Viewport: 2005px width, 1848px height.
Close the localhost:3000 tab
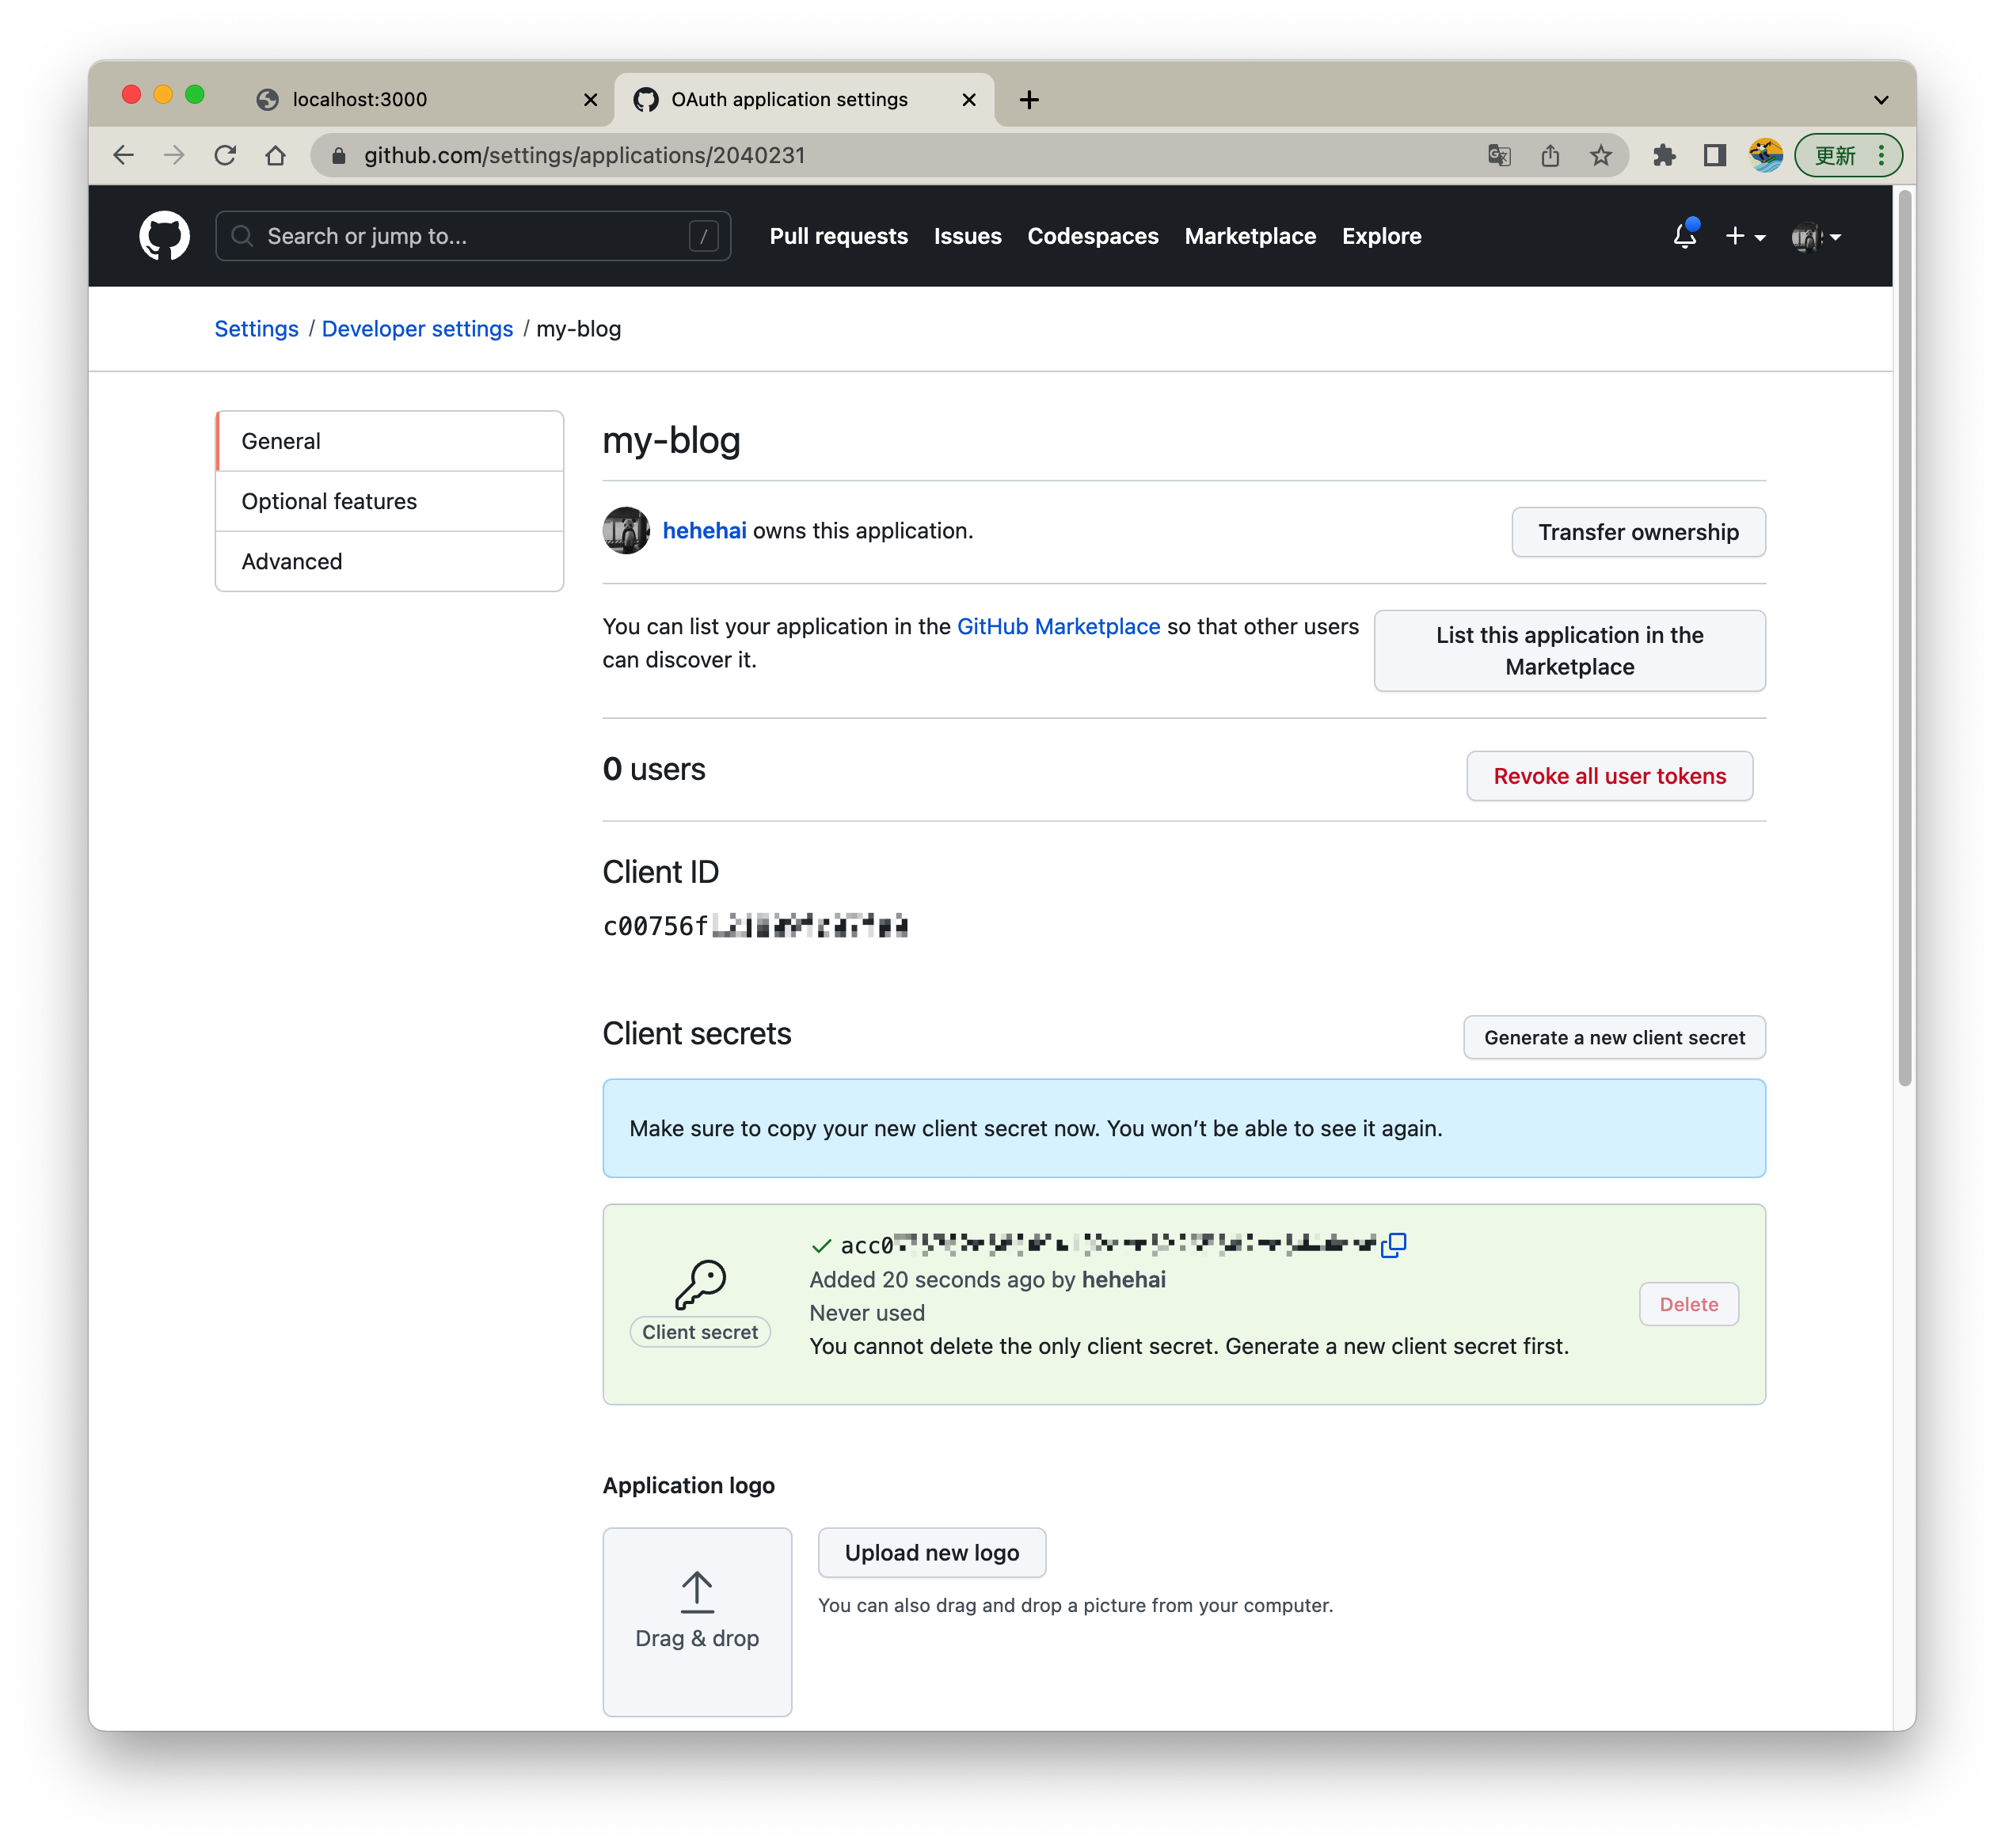[x=590, y=99]
